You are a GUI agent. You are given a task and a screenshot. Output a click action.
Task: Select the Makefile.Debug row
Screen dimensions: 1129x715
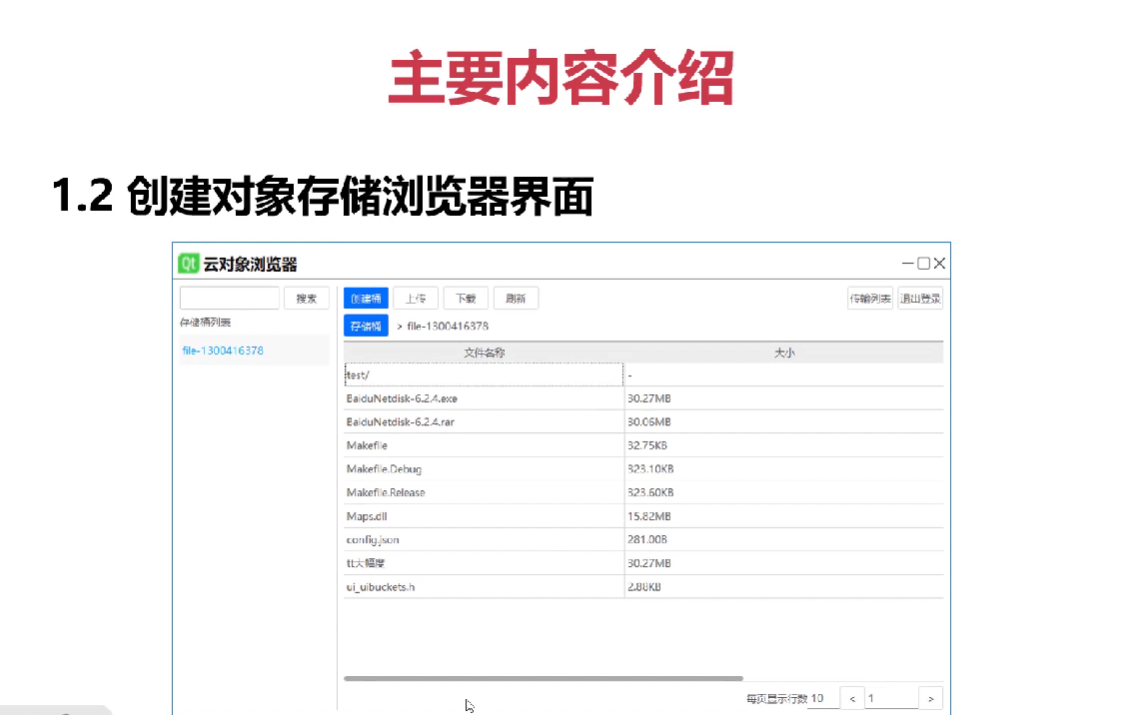click(x=644, y=469)
